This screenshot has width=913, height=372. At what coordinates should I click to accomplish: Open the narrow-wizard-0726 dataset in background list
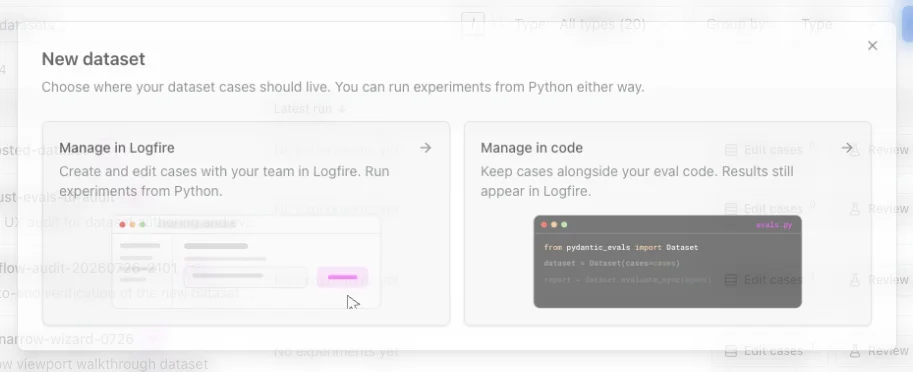pyautogui.click(x=67, y=339)
